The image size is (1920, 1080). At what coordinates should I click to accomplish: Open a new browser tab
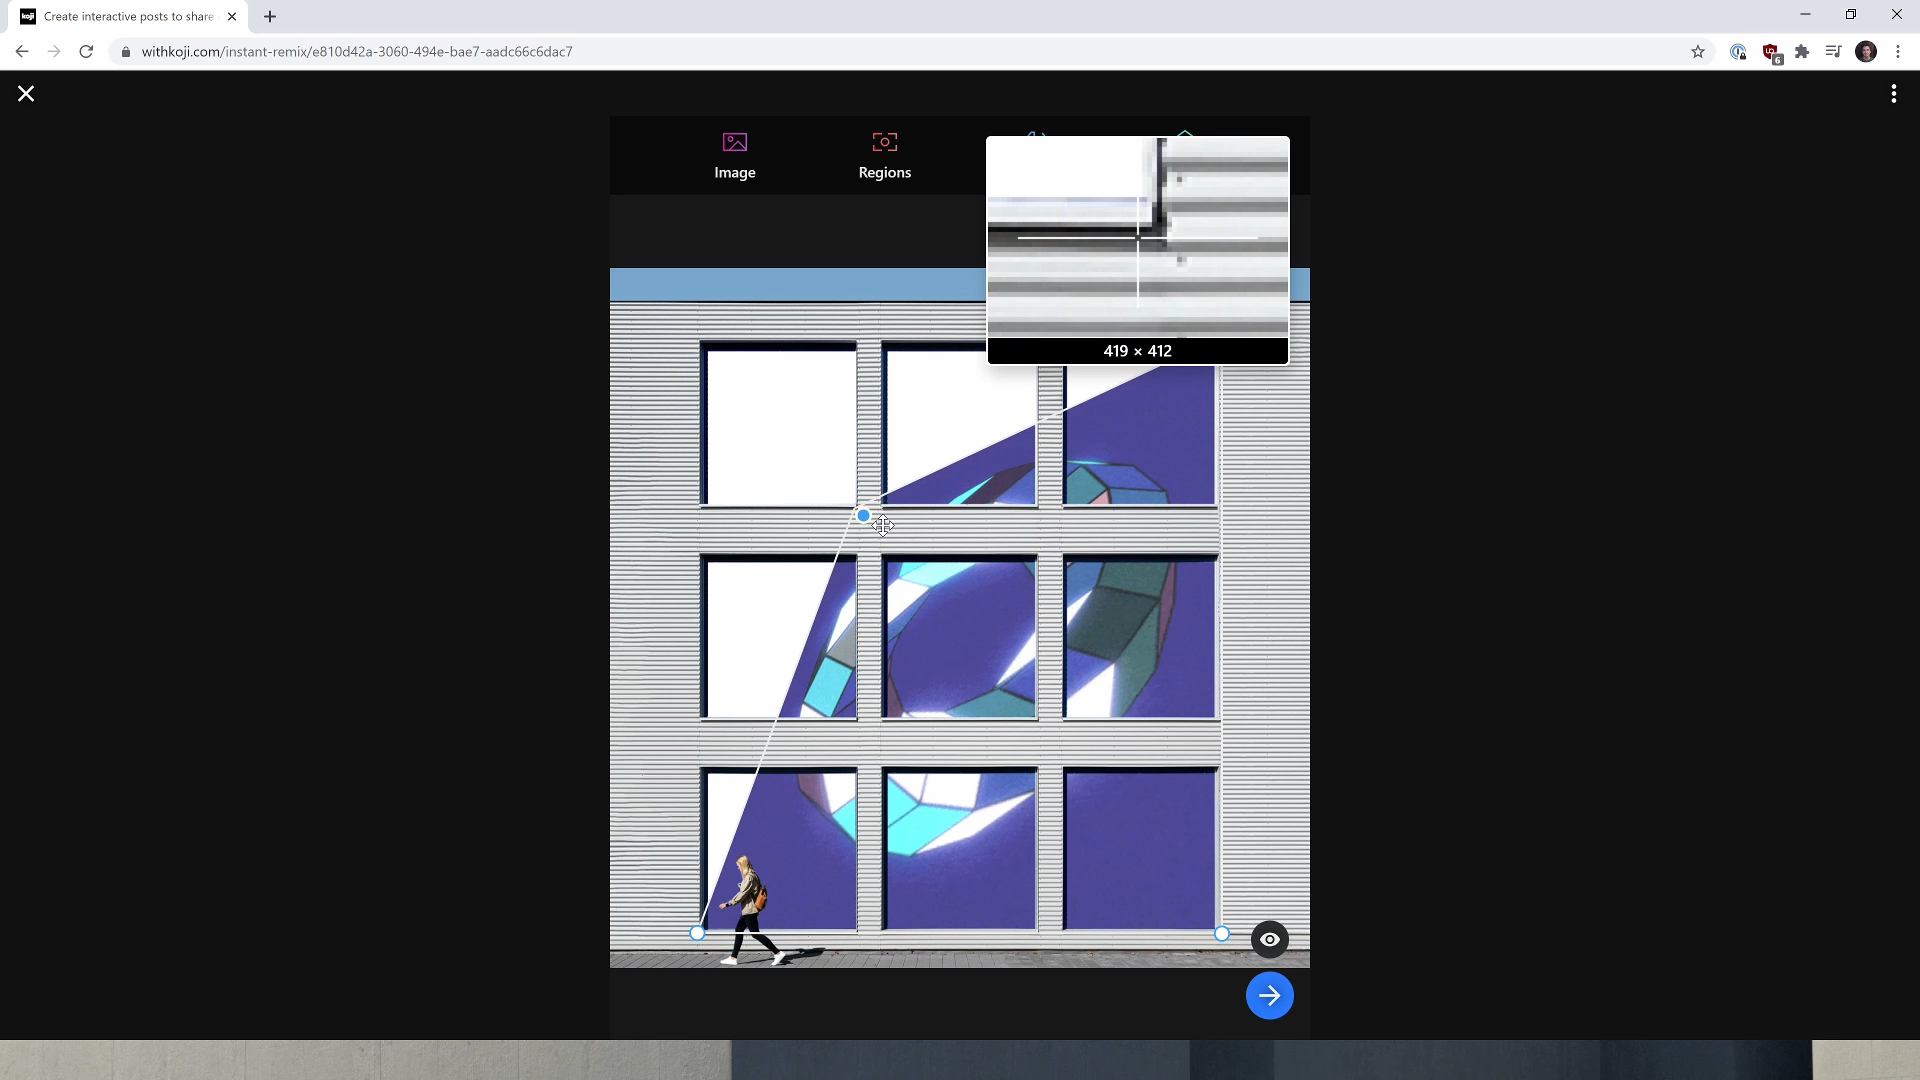(270, 17)
